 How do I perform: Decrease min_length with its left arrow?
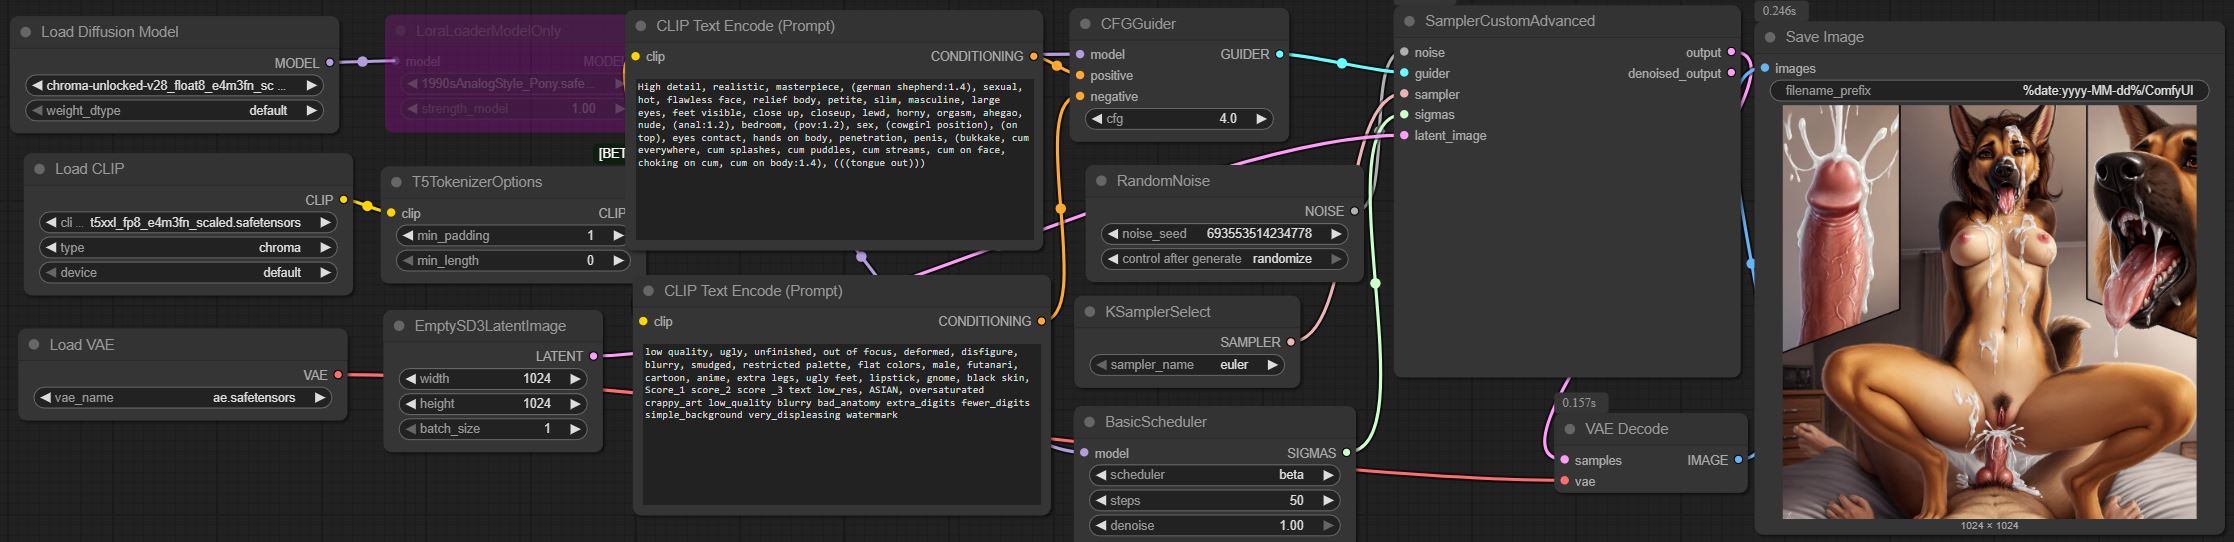(x=407, y=261)
